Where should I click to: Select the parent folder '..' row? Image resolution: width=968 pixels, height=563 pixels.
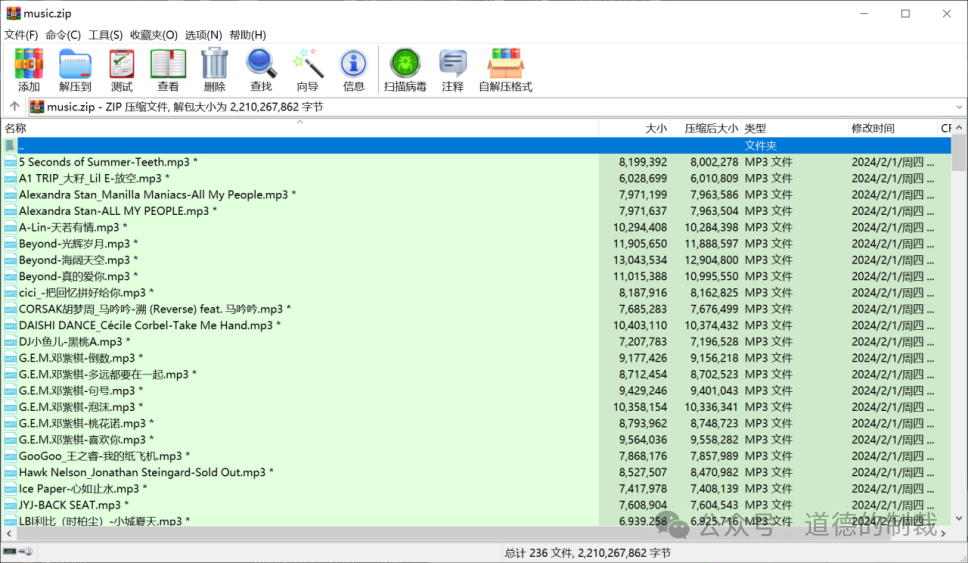(x=476, y=146)
